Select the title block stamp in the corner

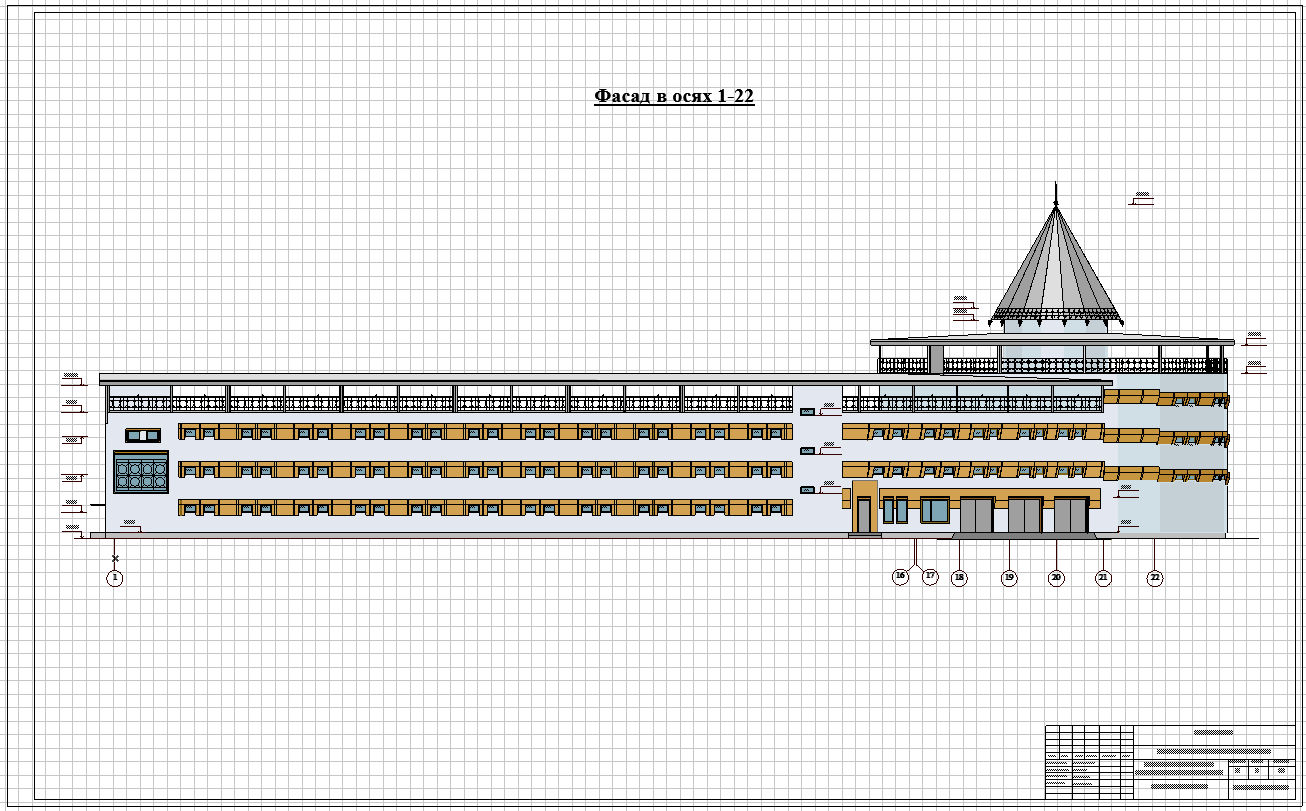coord(1170,762)
